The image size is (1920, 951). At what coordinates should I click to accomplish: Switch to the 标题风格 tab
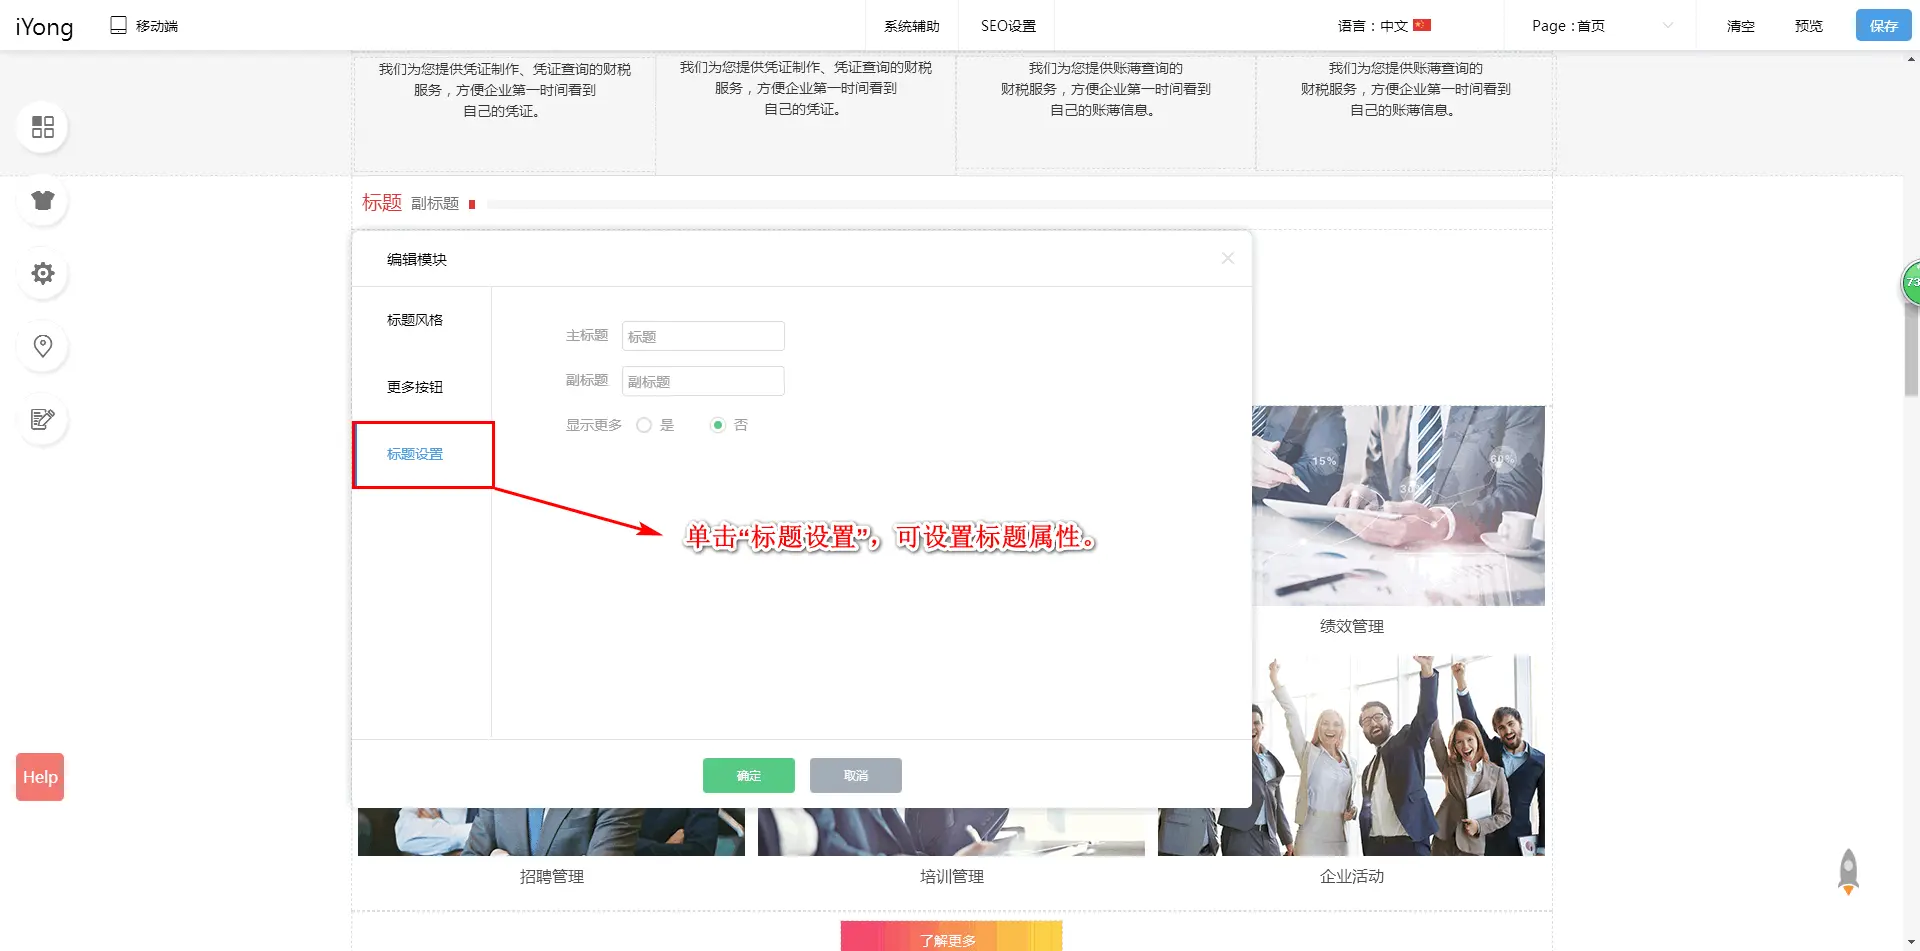(x=415, y=320)
